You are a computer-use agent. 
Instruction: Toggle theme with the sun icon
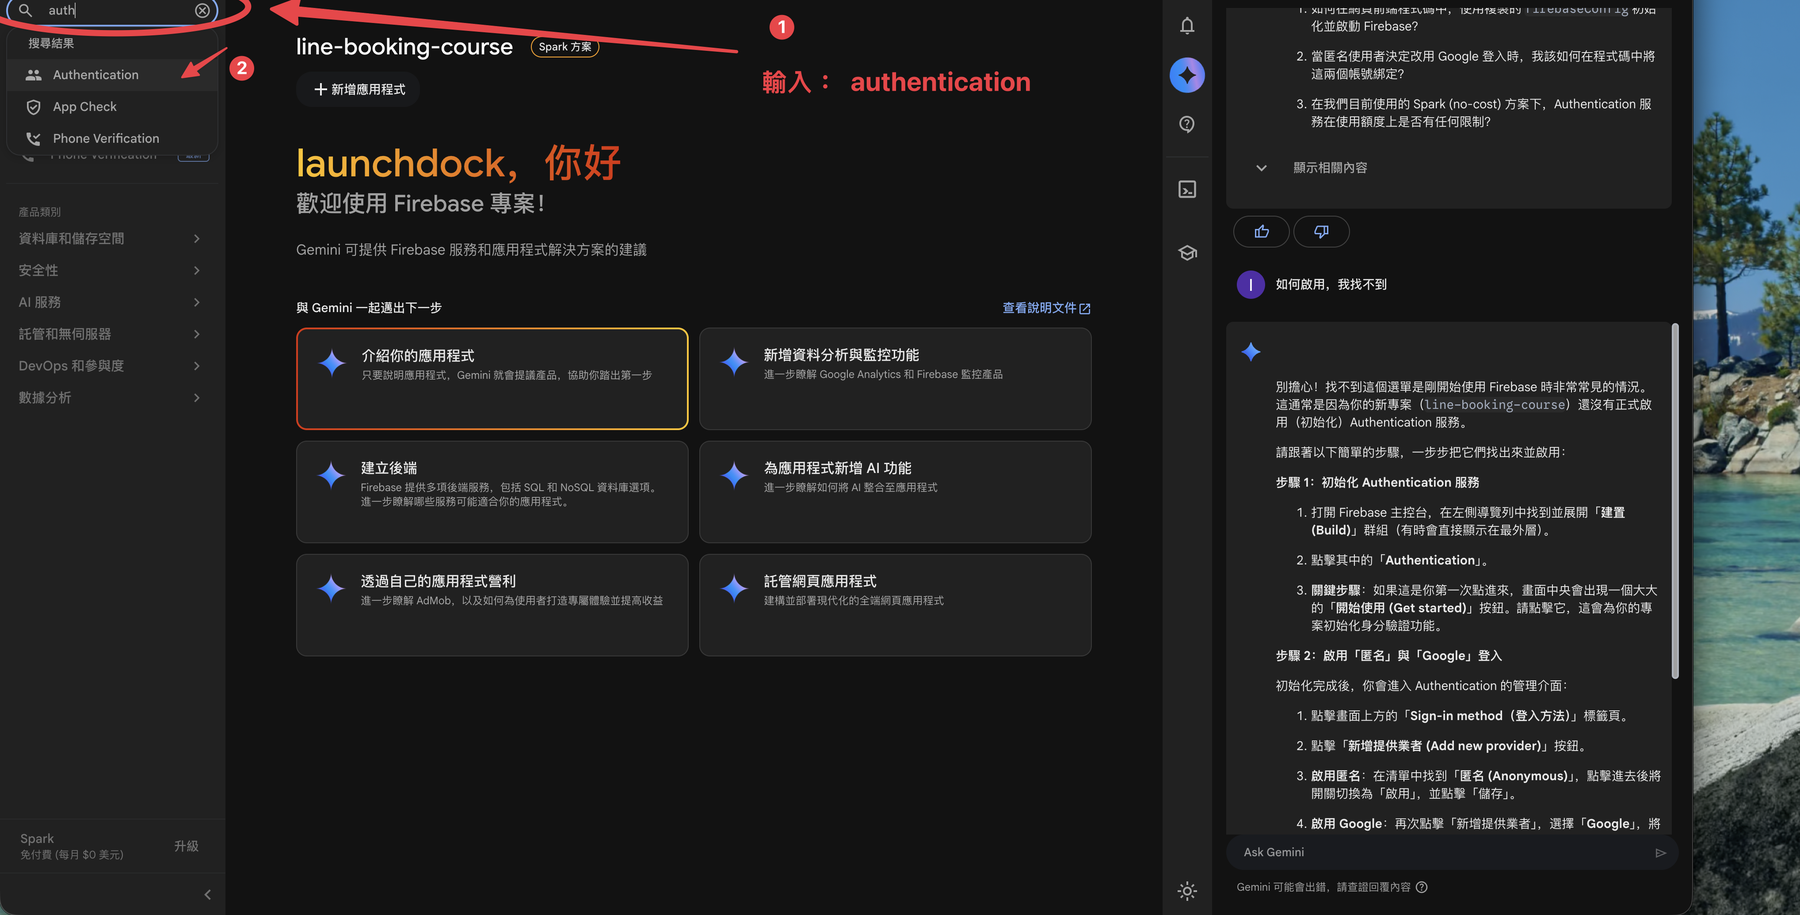pos(1187,891)
